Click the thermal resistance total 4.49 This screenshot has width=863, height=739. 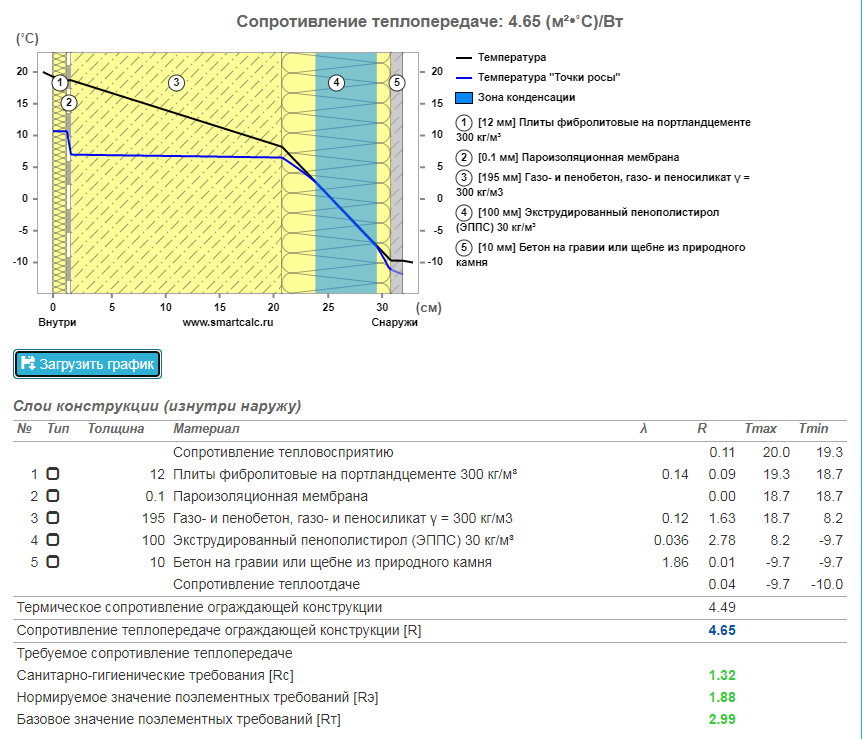click(x=722, y=607)
